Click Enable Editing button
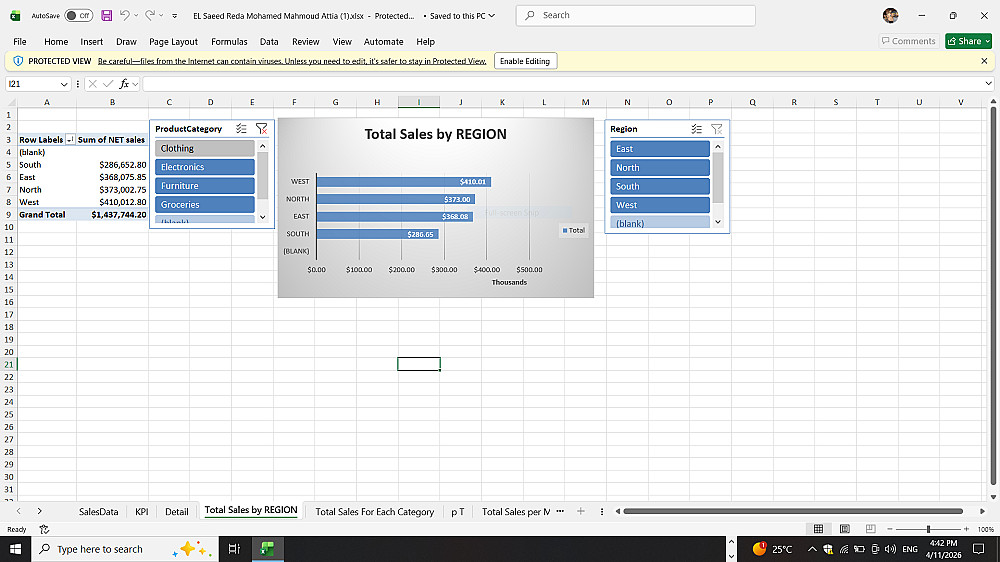The width and height of the screenshot is (1000, 562). (525, 61)
